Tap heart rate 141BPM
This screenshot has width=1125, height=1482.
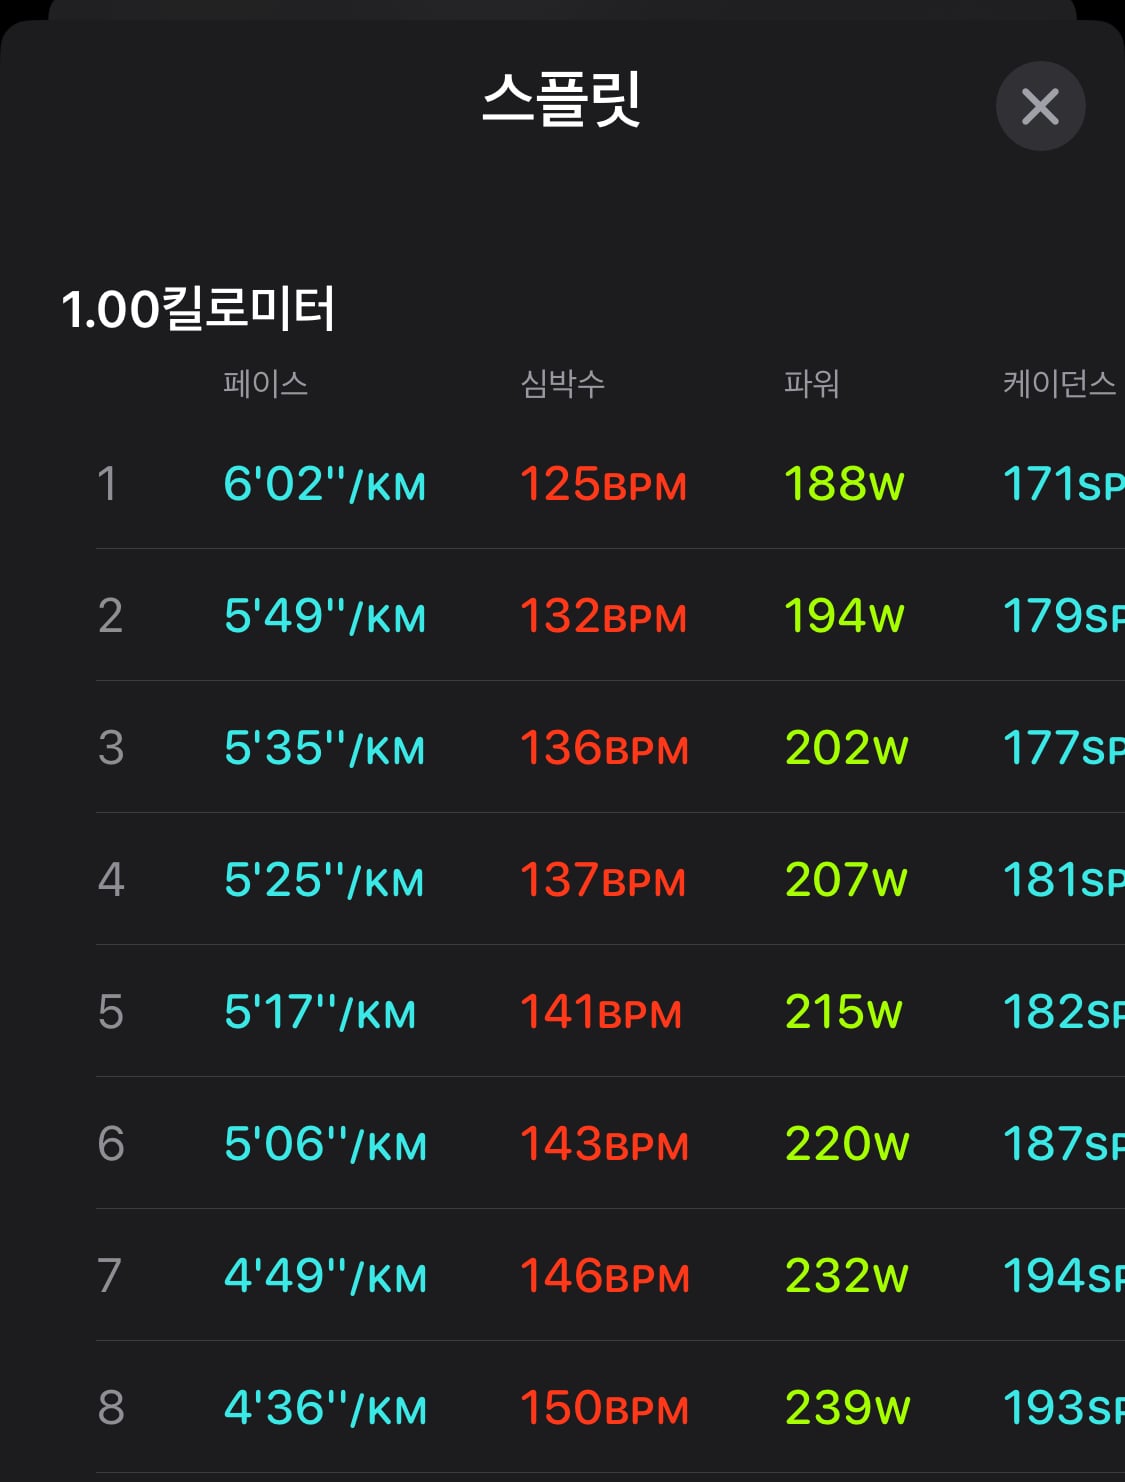601,1012
